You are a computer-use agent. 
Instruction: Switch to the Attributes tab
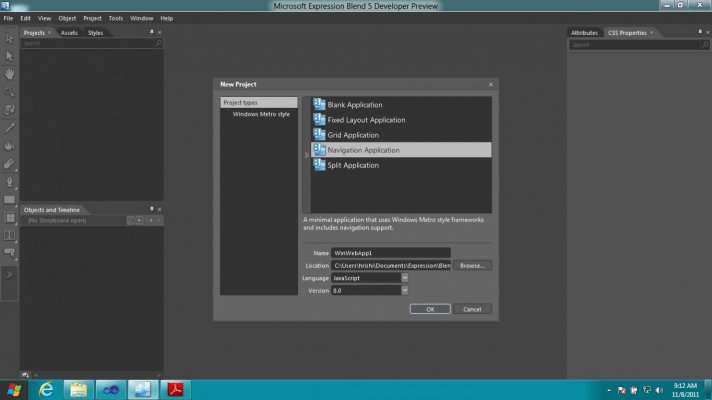[584, 33]
